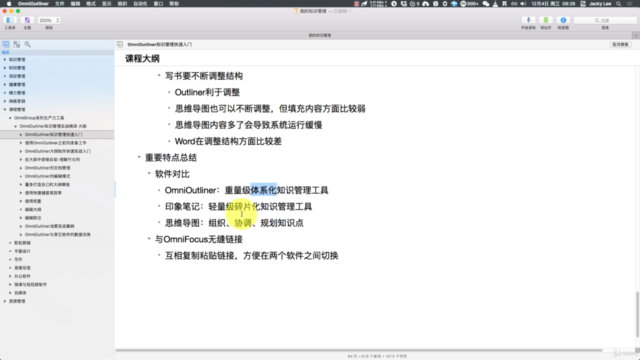
Task: Expand 使用OmniOutliner之前的准备工作 in sidebar
Action: click(21, 143)
